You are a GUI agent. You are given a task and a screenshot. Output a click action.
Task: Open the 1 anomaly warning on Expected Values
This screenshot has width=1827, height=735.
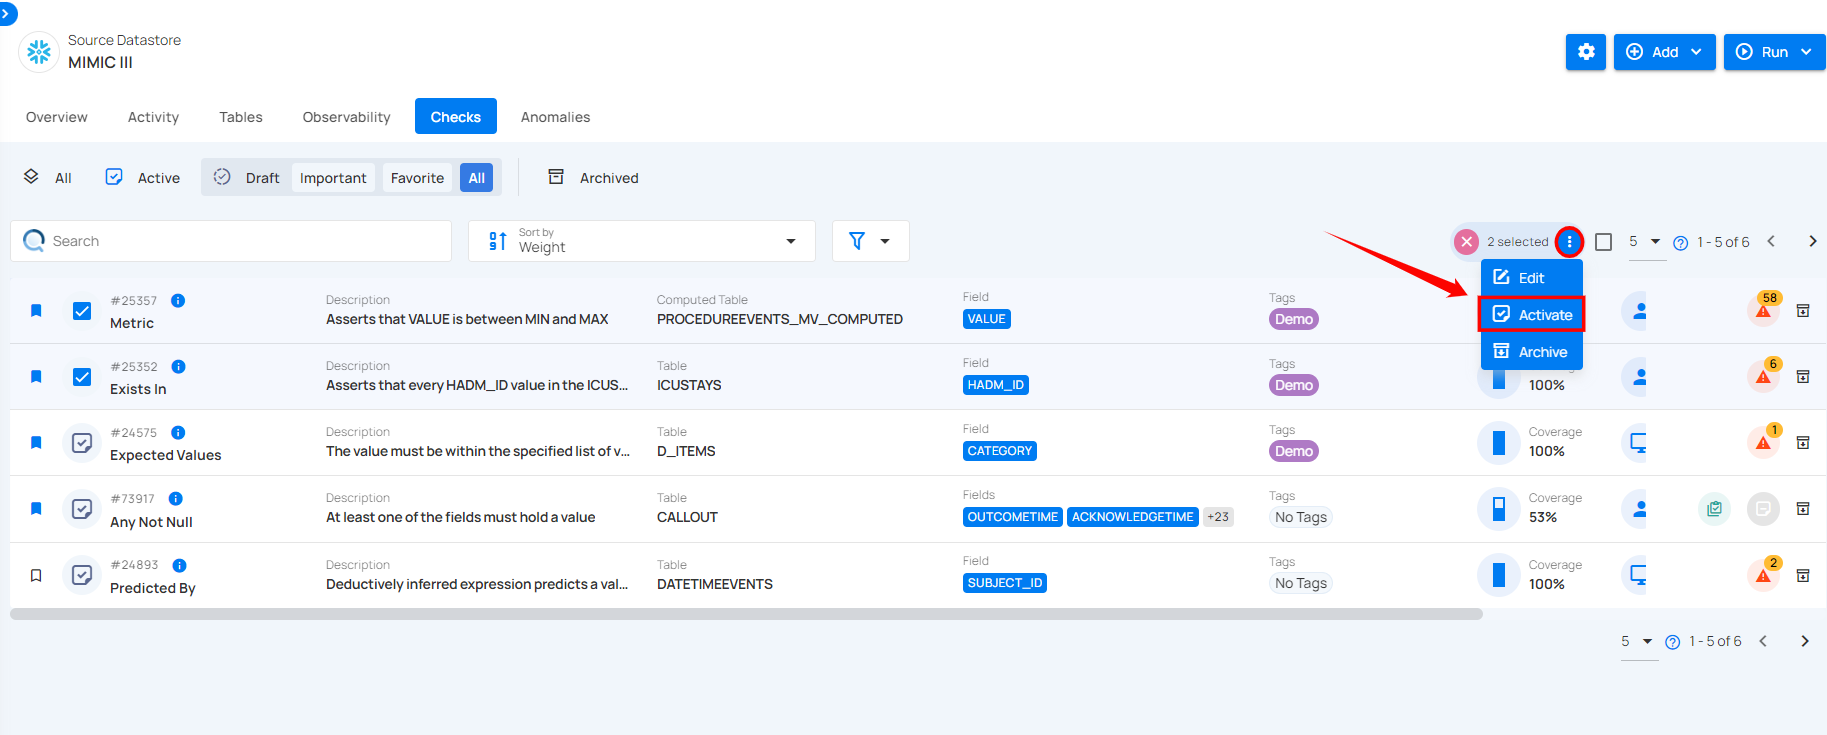point(1764,441)
